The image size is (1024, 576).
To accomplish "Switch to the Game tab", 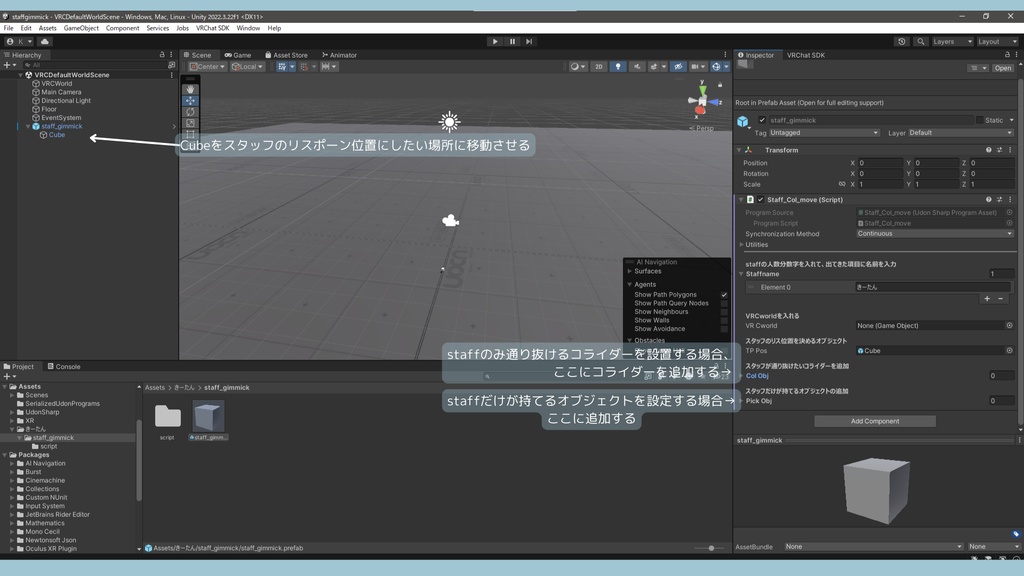I will (x=238, y=54).
